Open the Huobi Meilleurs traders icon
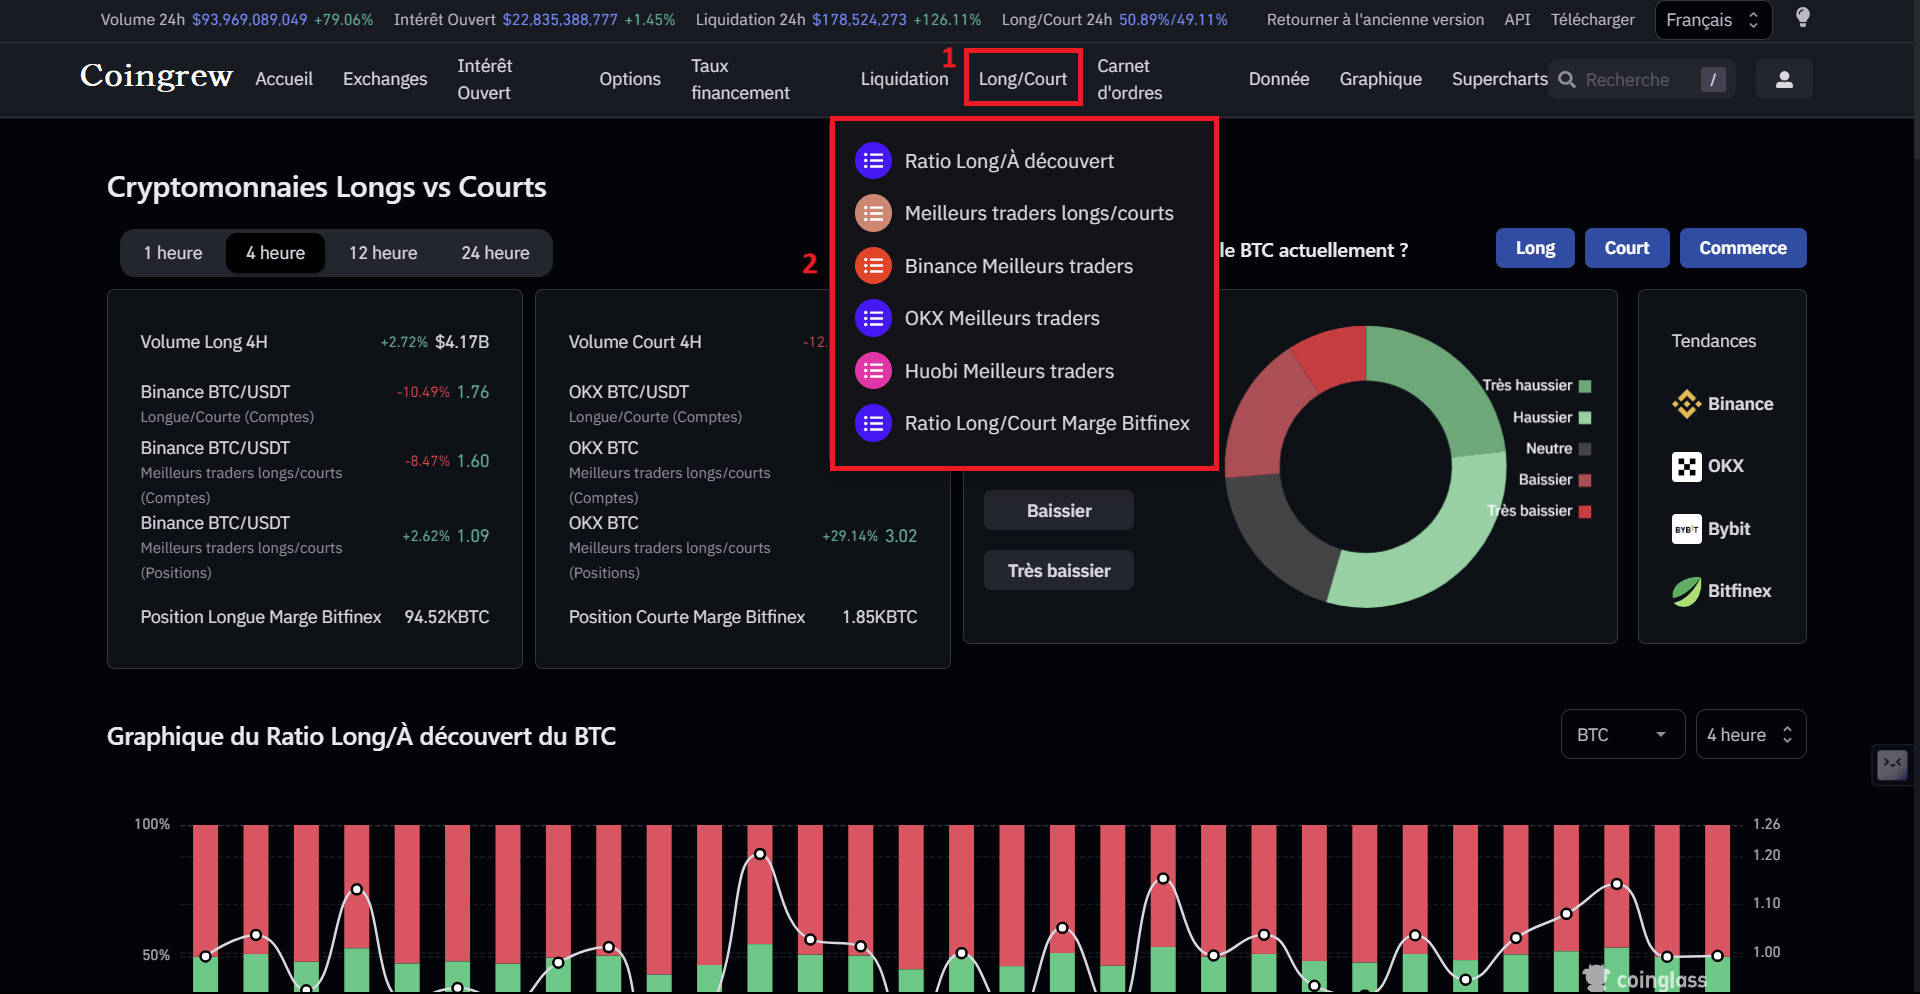The image size is (1920, 994). (x=873, y=370)
